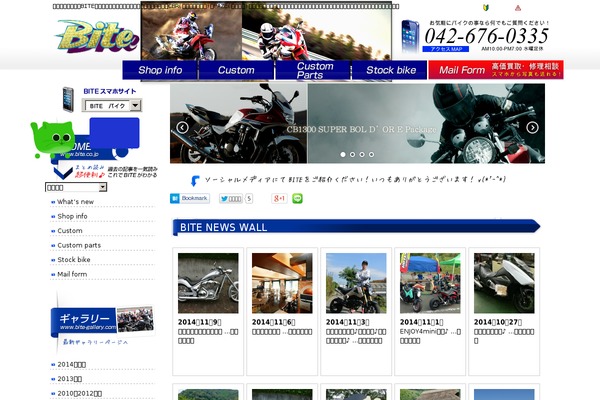Open the 2010-2012 gallery archive link
The width and height of the screenshot is (600, 400).
tap(80, 393)
